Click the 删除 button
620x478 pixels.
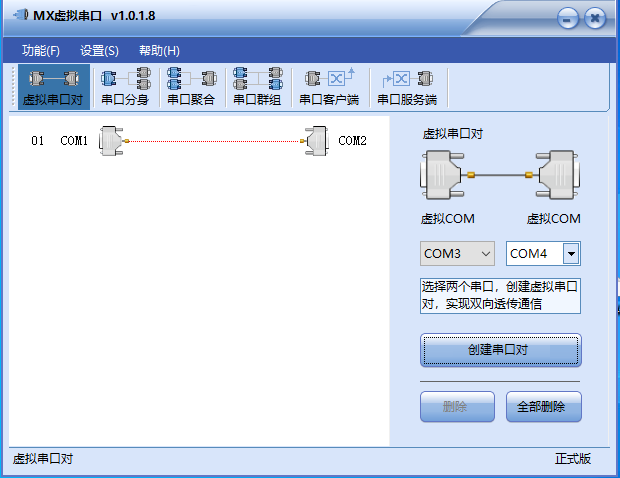pyautogui.click(x=457, y=407)
